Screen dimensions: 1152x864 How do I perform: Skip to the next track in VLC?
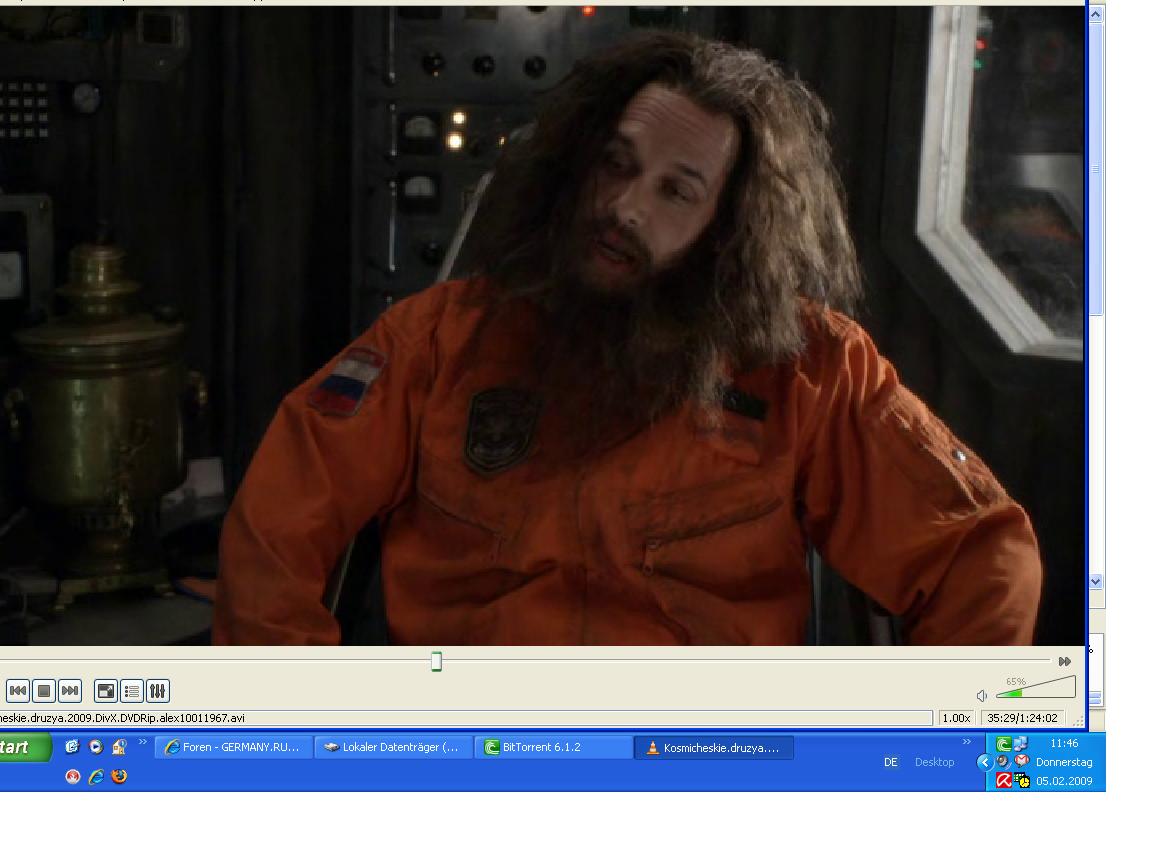pos(70,691)
